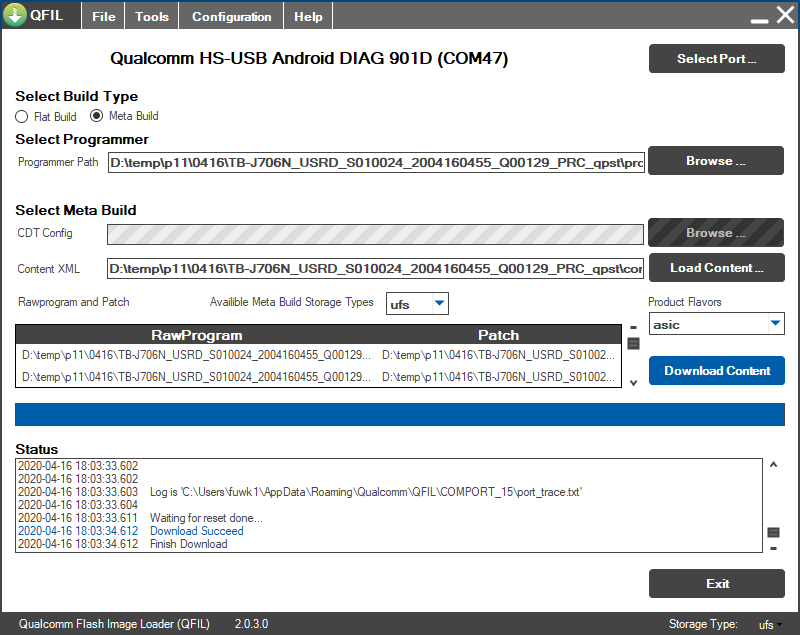Expand the Product Flavors asic dropdown

pos(776,323)
